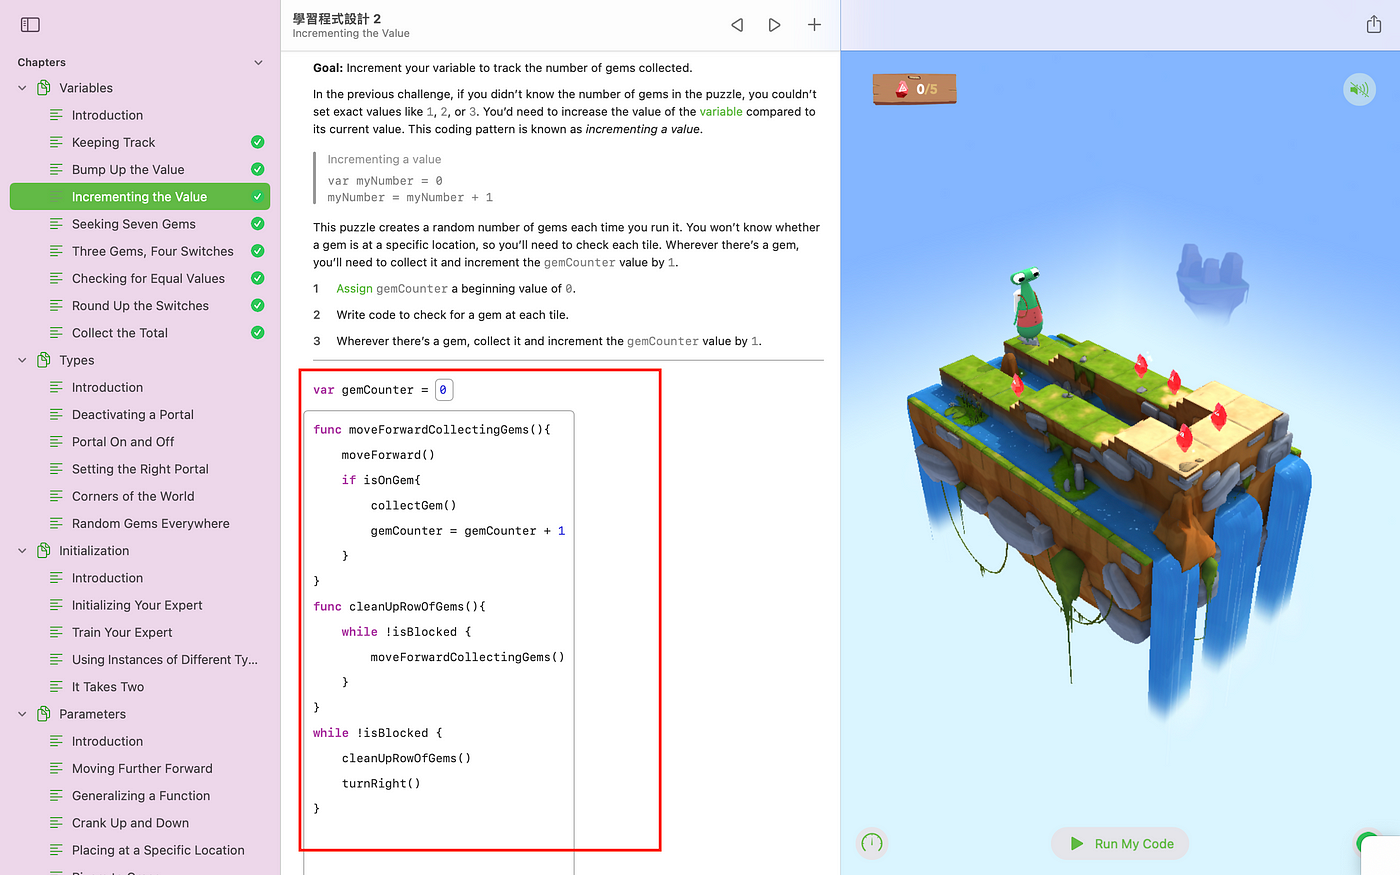Click the if isOnGem code line
The height and width of the screenshot is (875, 1400).
[x=381, y=480]
